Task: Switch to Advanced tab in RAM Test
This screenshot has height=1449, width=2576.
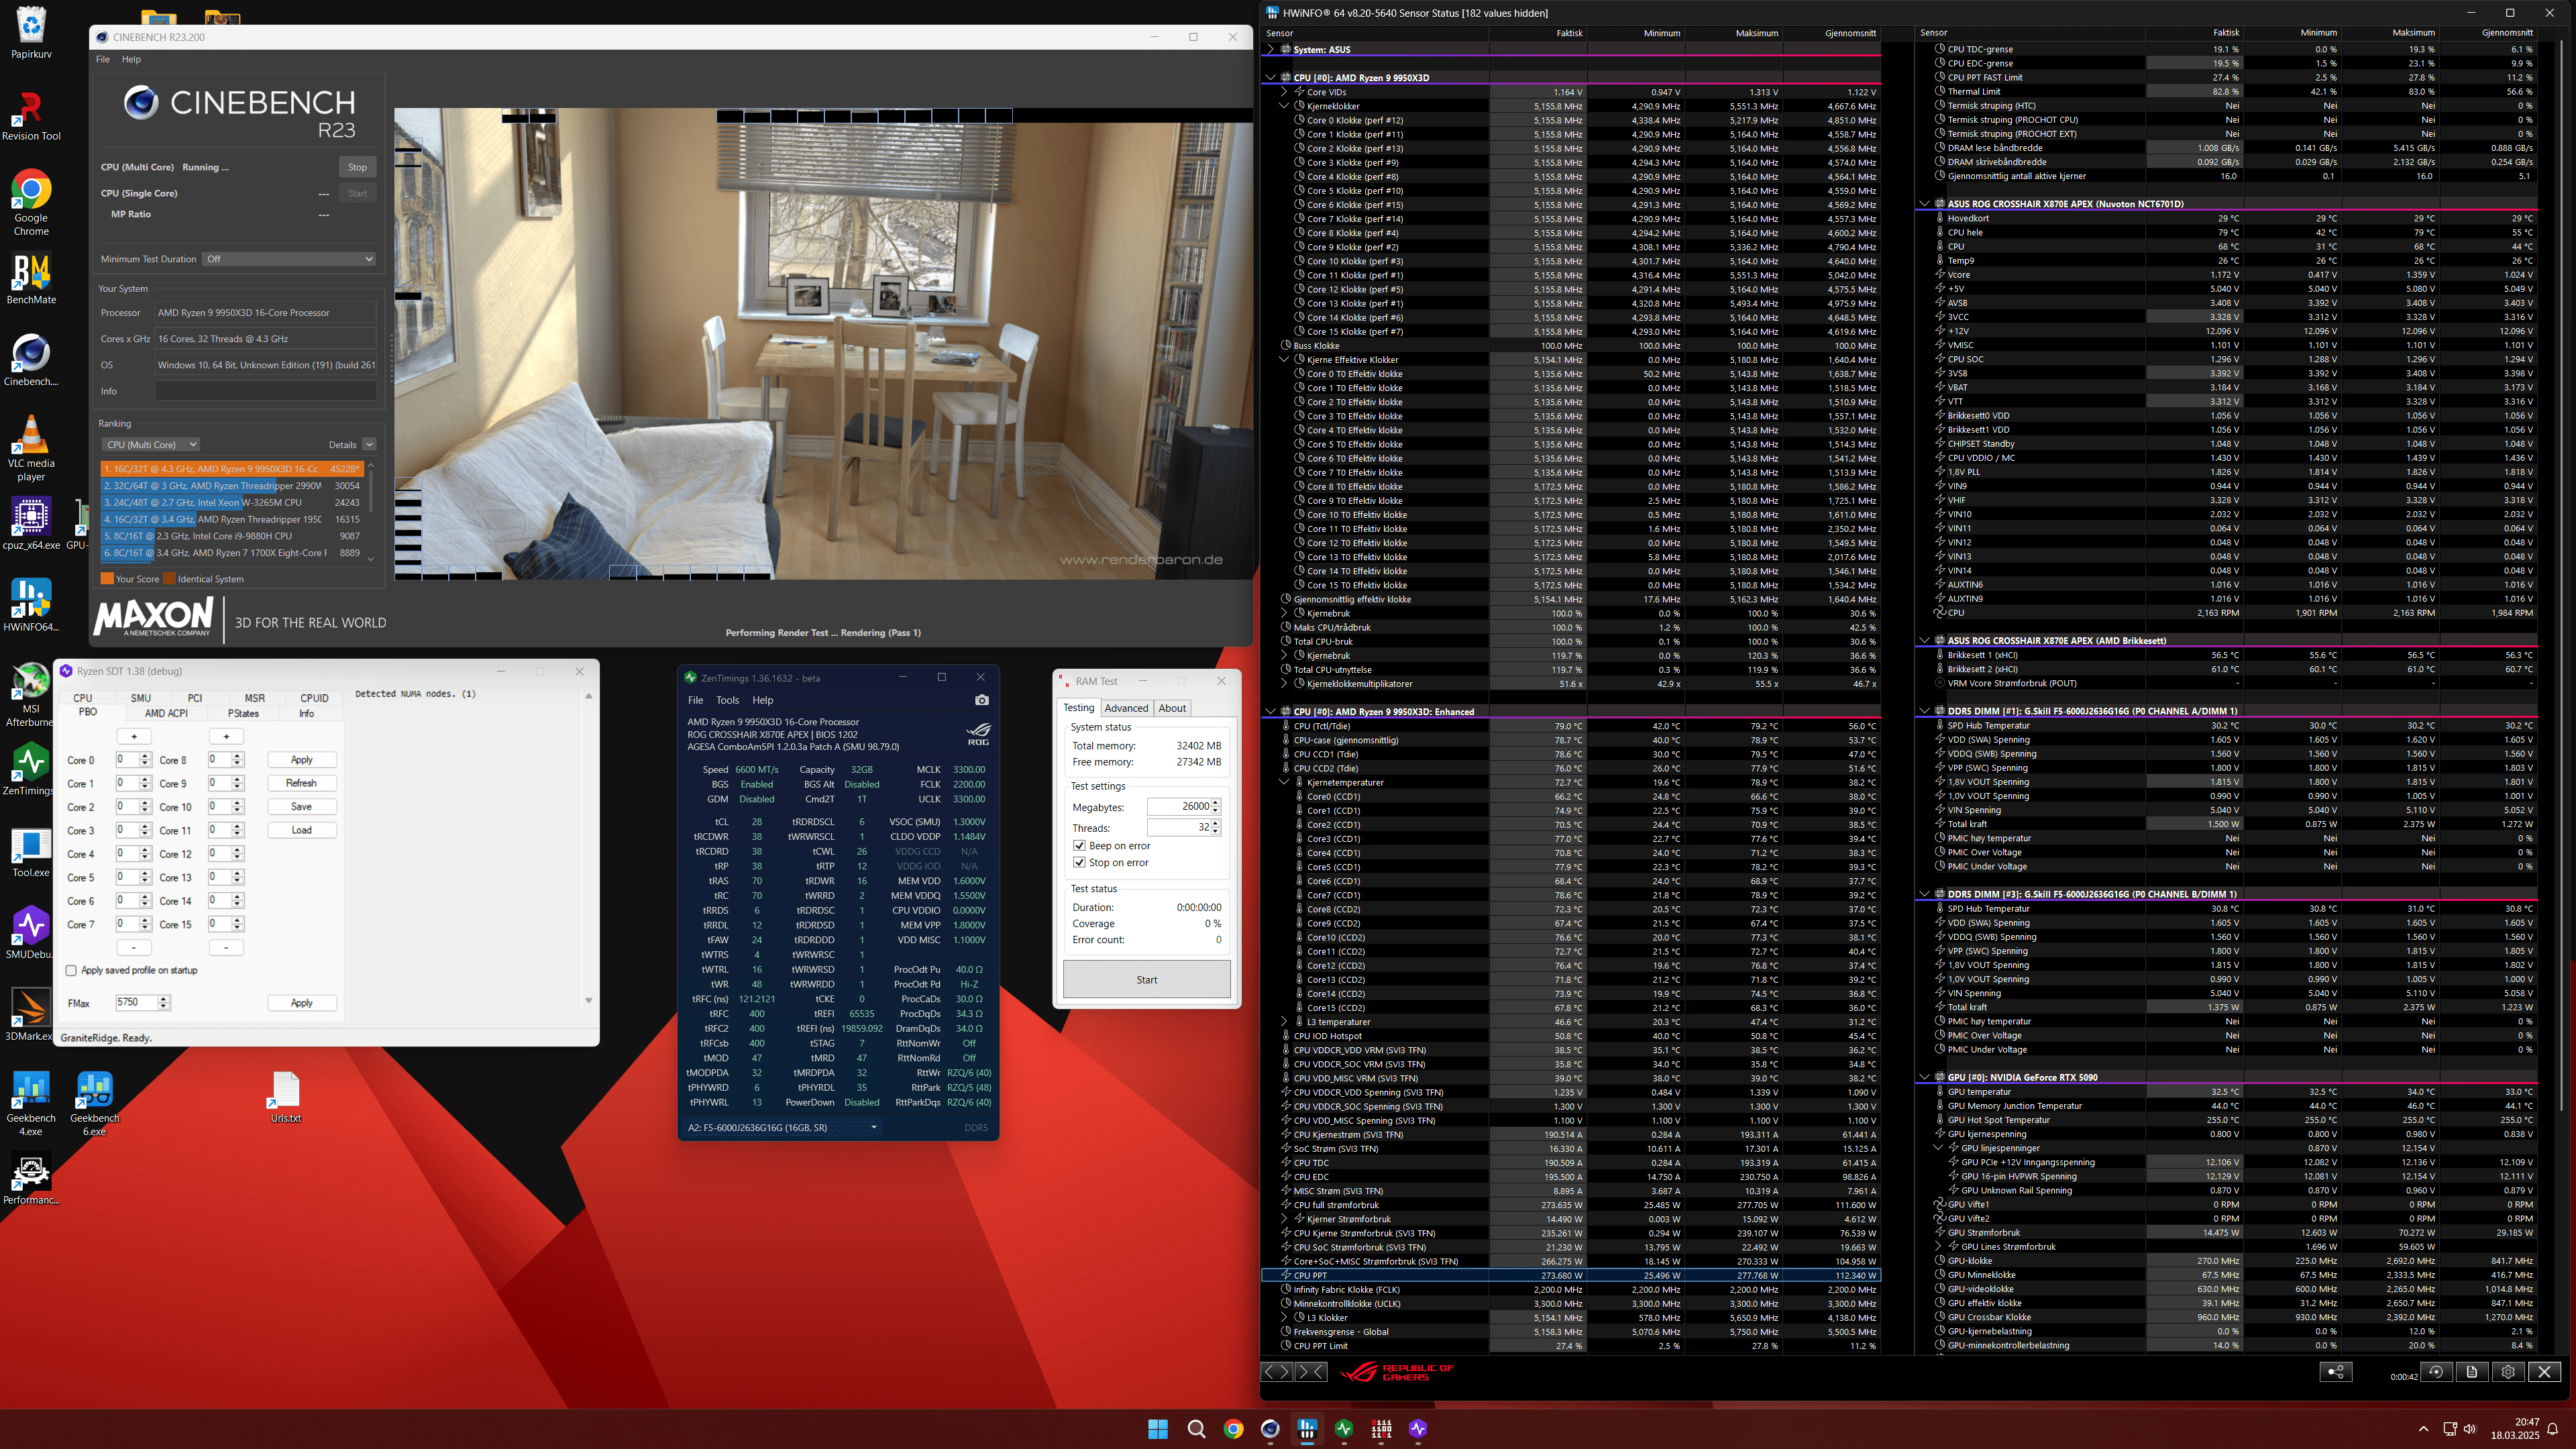Action: [1126, 708]
